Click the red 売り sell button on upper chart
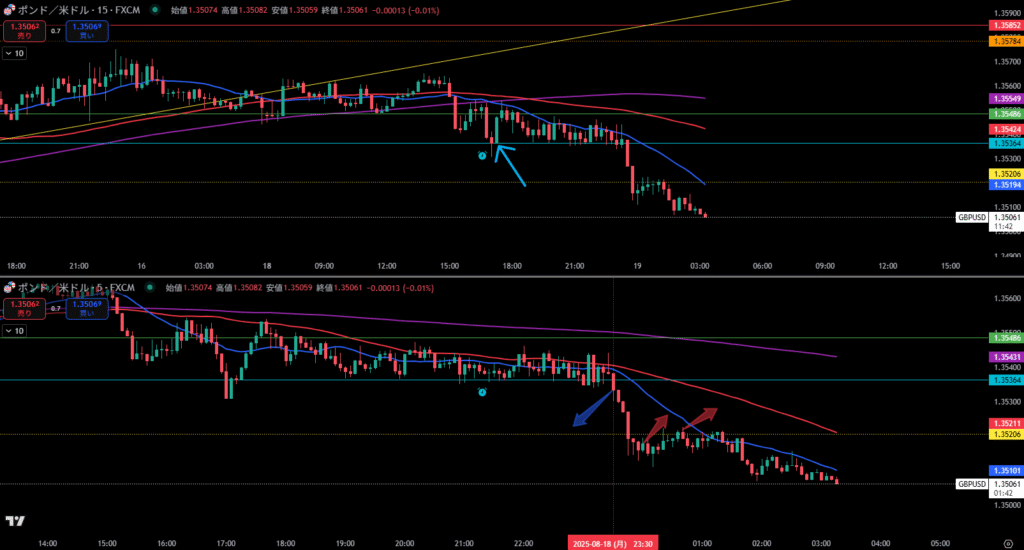This screenshot has height=550, width=1024. coord(18,30)
